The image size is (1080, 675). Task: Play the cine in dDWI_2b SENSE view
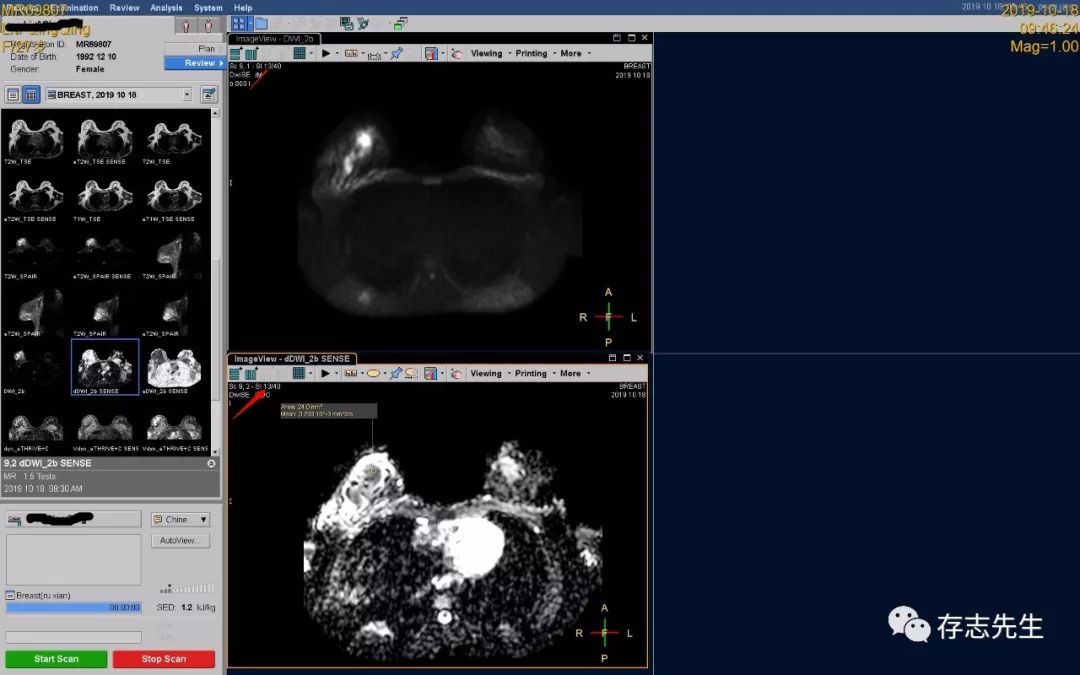click(324, 373)
